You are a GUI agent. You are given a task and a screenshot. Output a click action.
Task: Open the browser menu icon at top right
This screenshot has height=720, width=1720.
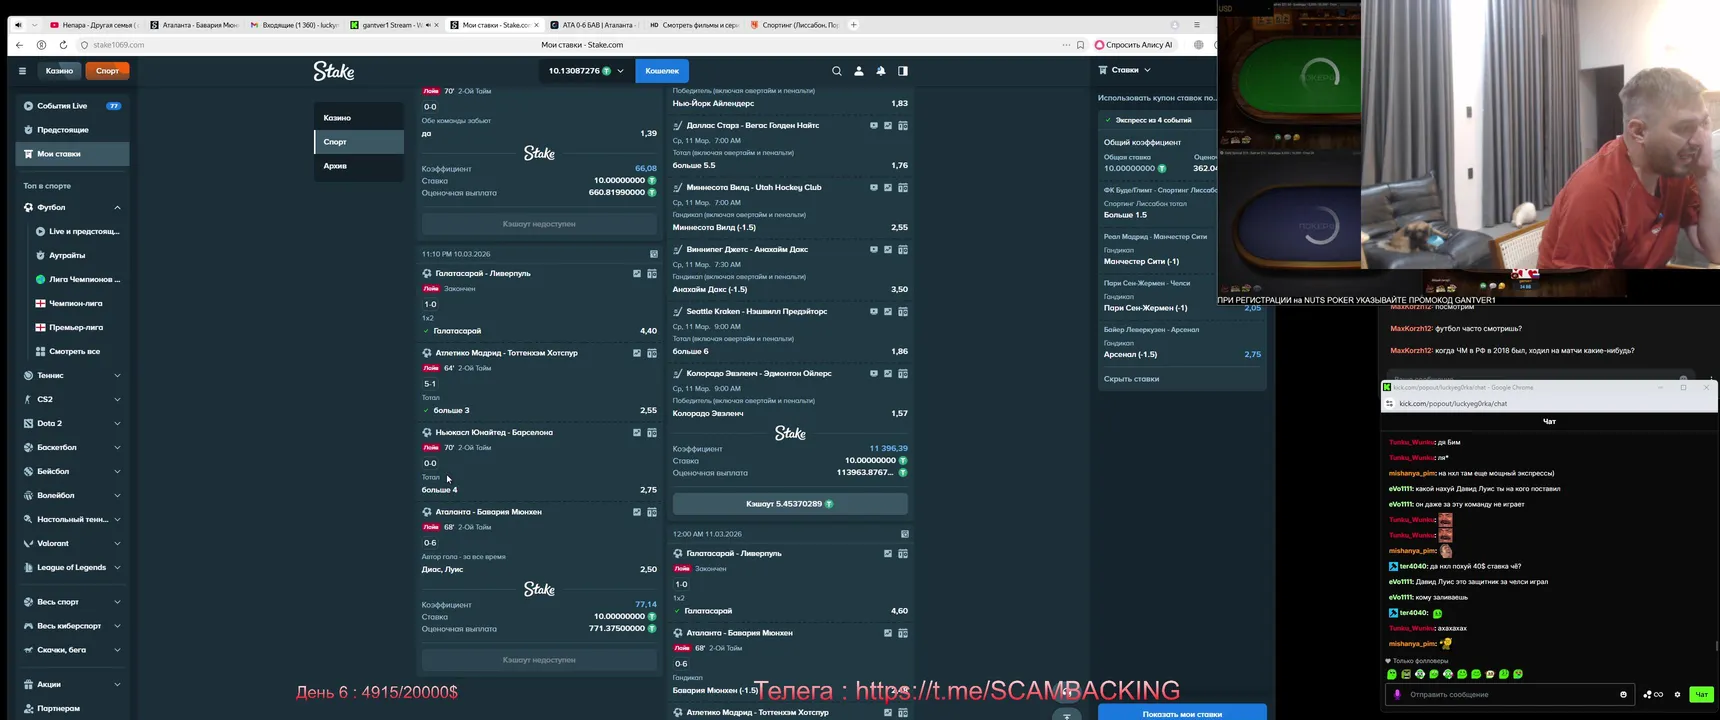click(1197, 25)
